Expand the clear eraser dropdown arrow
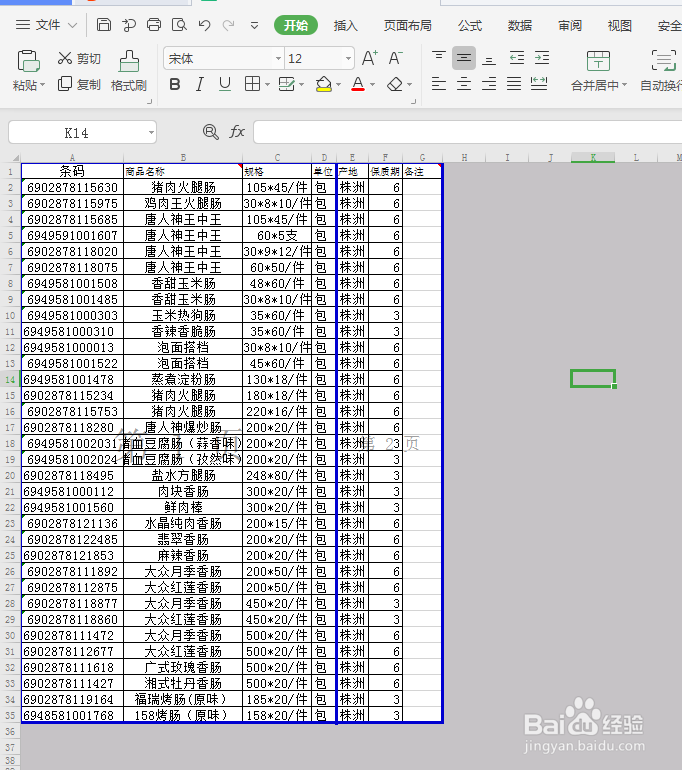 [x=409, y=84]
